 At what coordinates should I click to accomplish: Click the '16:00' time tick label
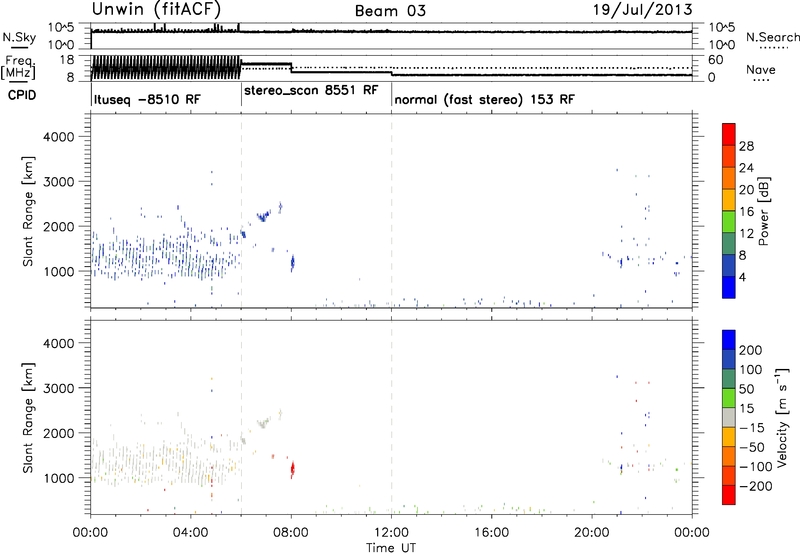click(491, 533)
